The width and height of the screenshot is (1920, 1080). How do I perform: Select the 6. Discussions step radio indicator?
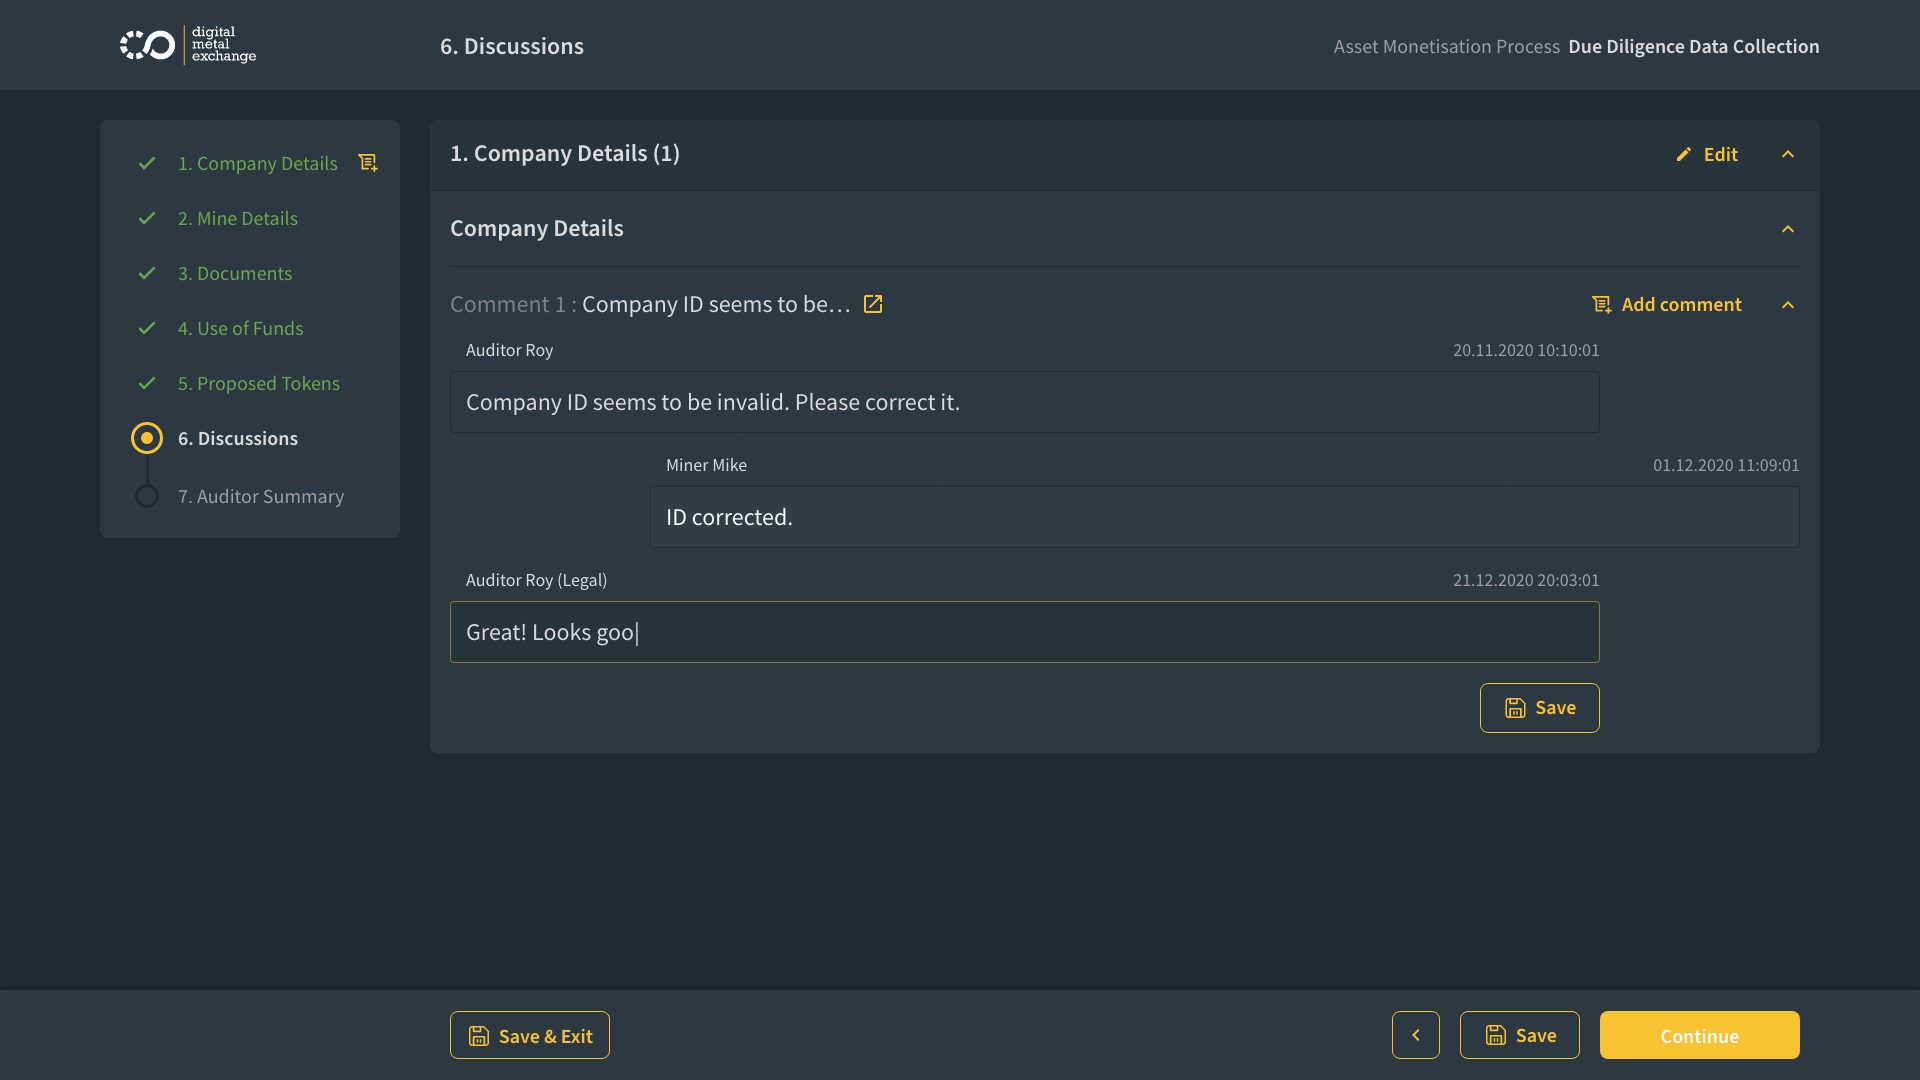[x=147, y=438]
